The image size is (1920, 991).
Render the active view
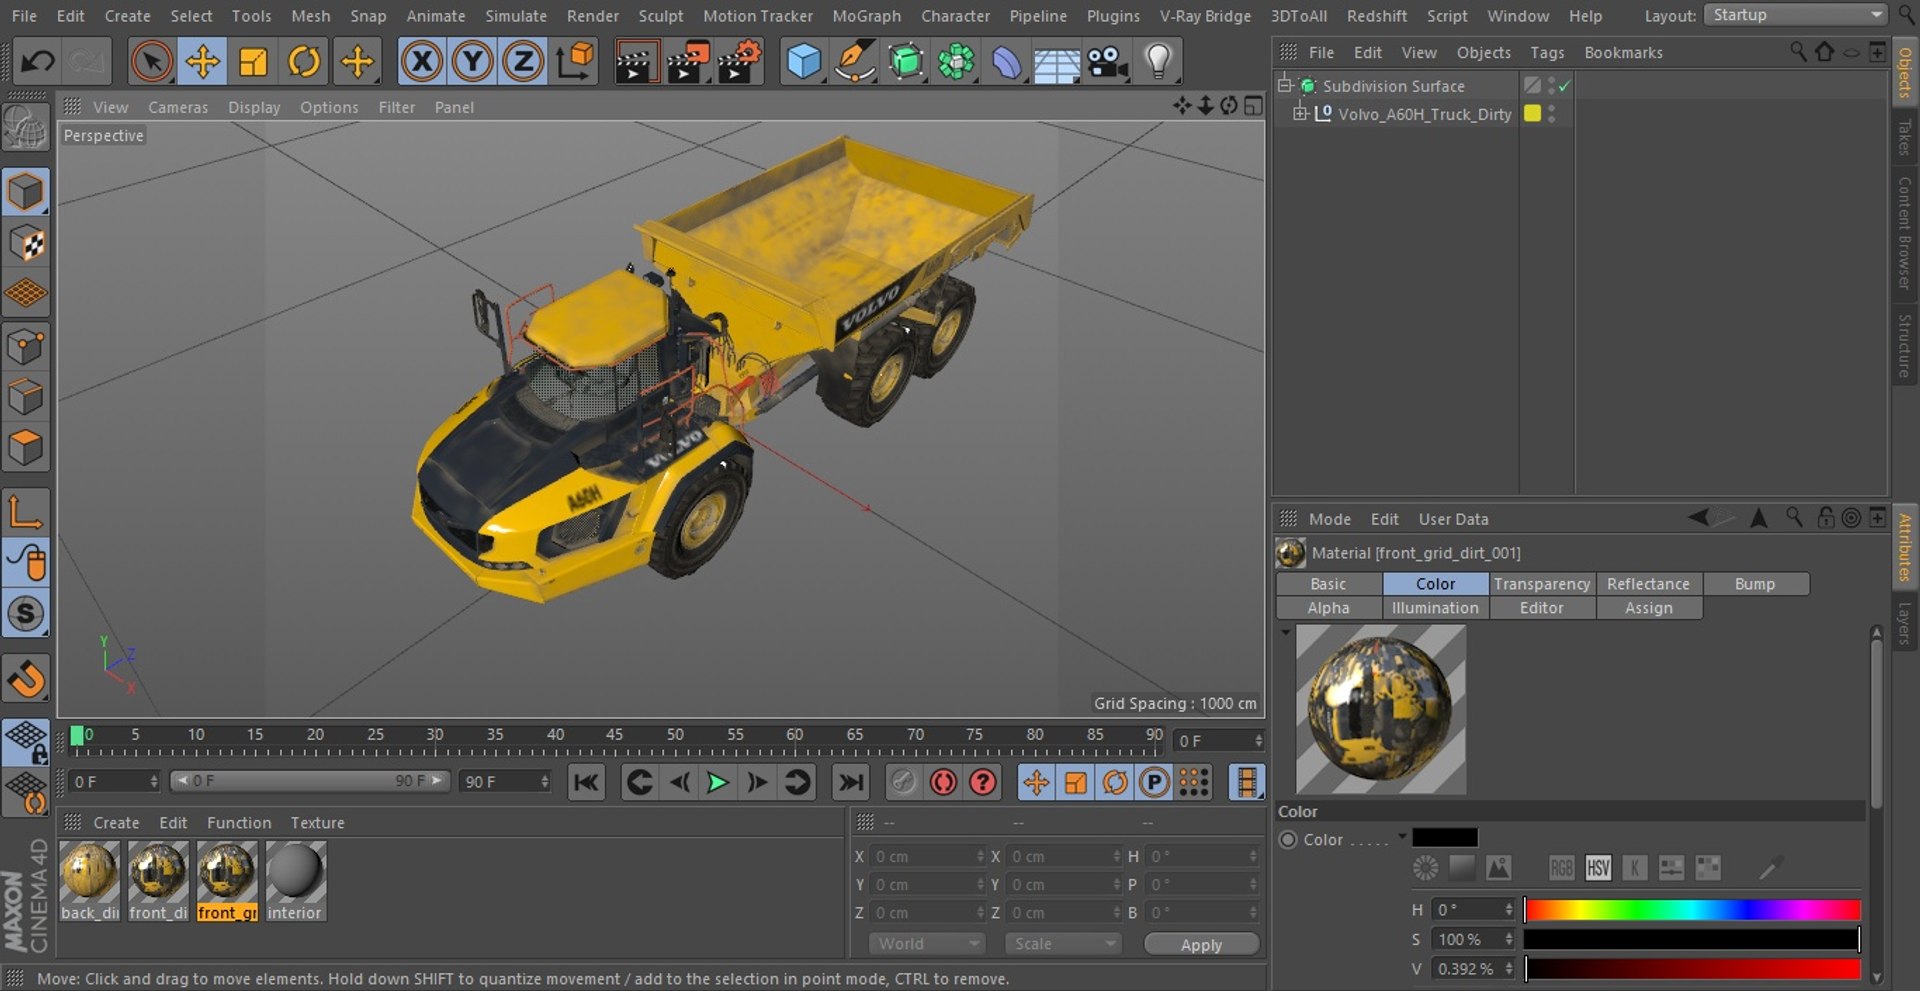click(635, 62)
